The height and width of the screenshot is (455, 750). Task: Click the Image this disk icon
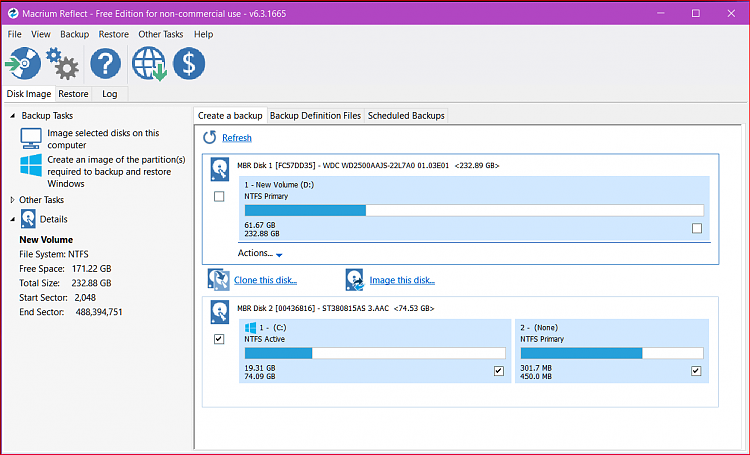(355, 280)
